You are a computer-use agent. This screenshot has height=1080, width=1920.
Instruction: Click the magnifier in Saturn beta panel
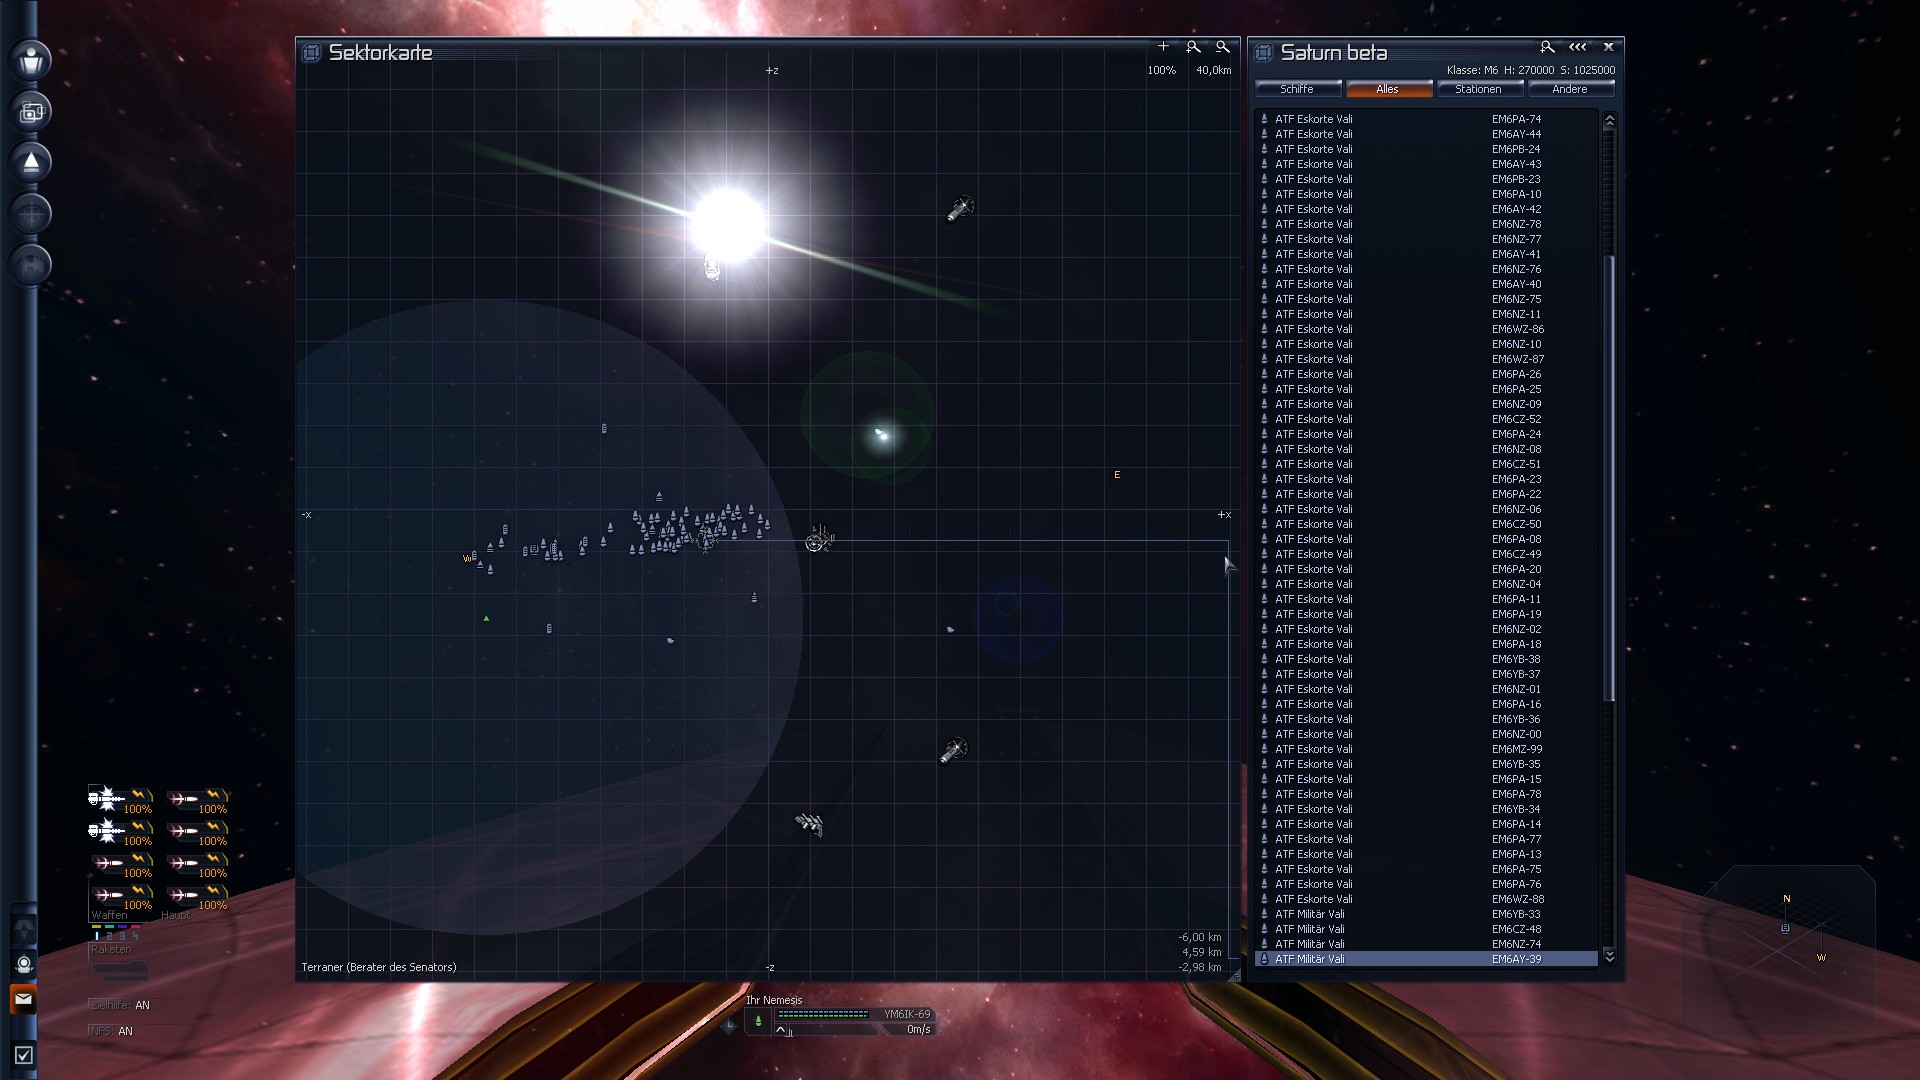point(1547,47)
